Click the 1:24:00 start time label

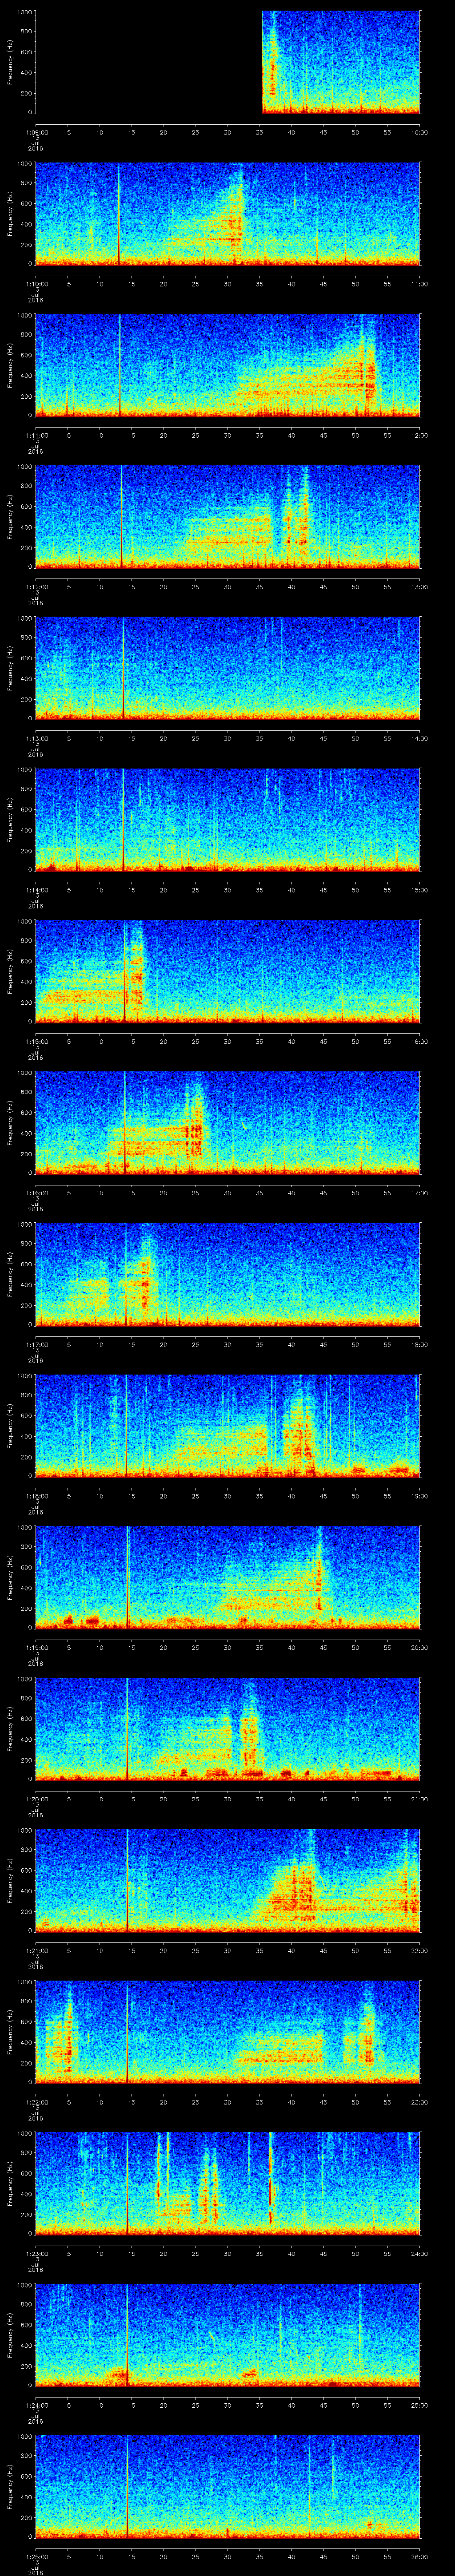pos(37,2405)
